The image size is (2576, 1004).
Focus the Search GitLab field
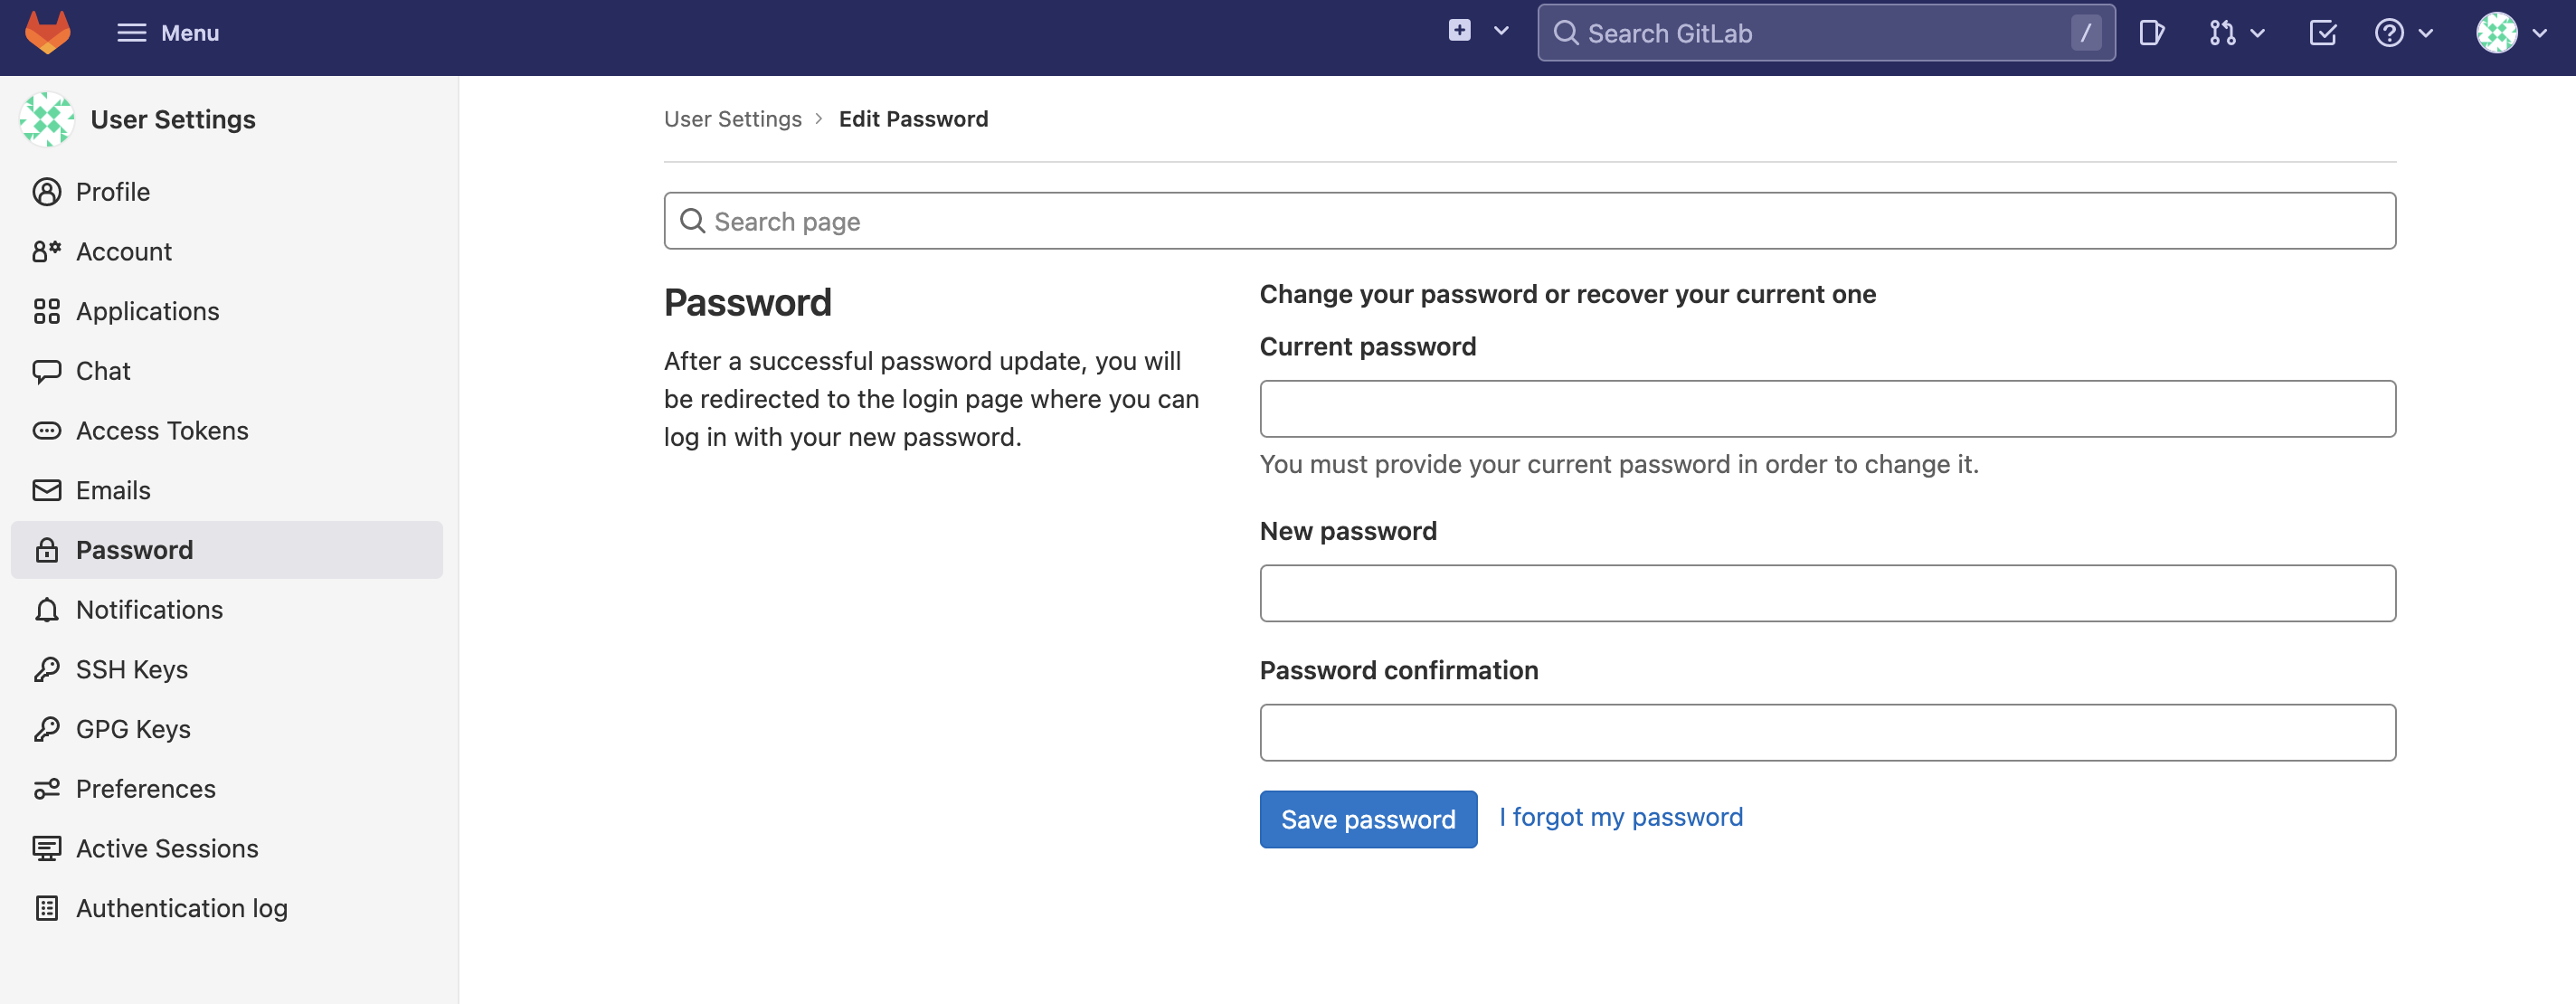point(1825,33)
